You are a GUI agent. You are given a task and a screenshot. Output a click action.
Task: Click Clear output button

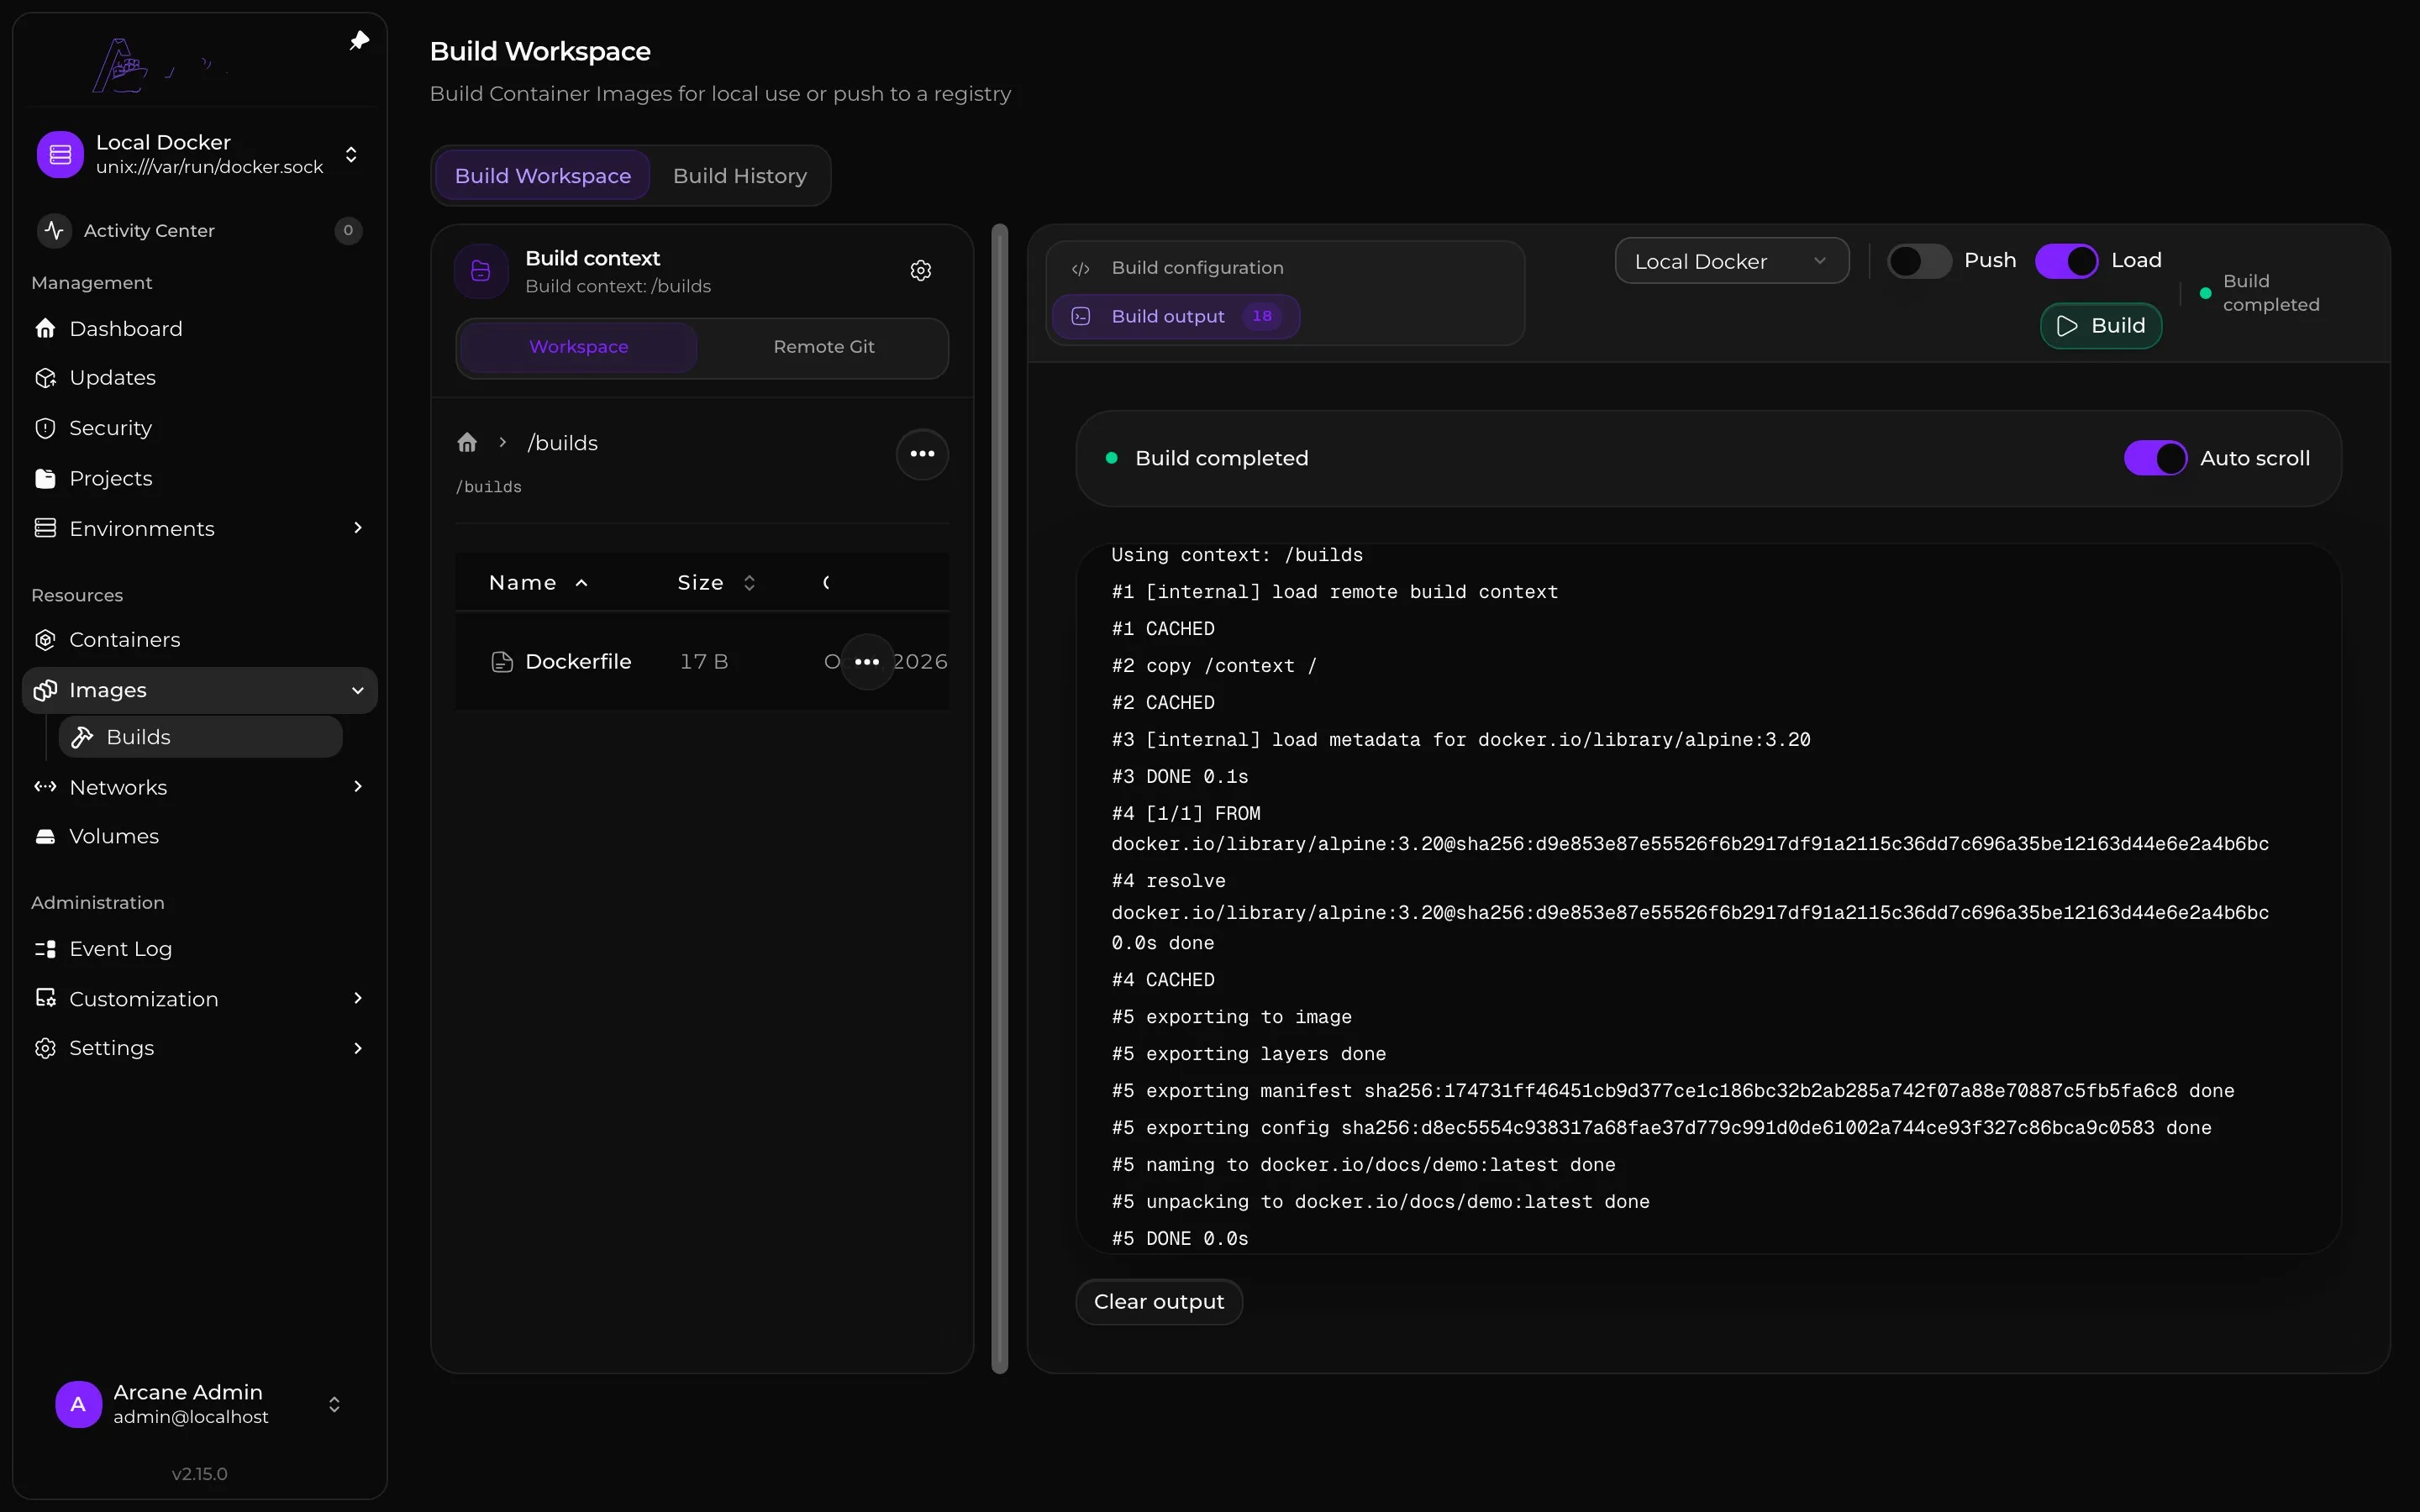tap(1158, 1302)
